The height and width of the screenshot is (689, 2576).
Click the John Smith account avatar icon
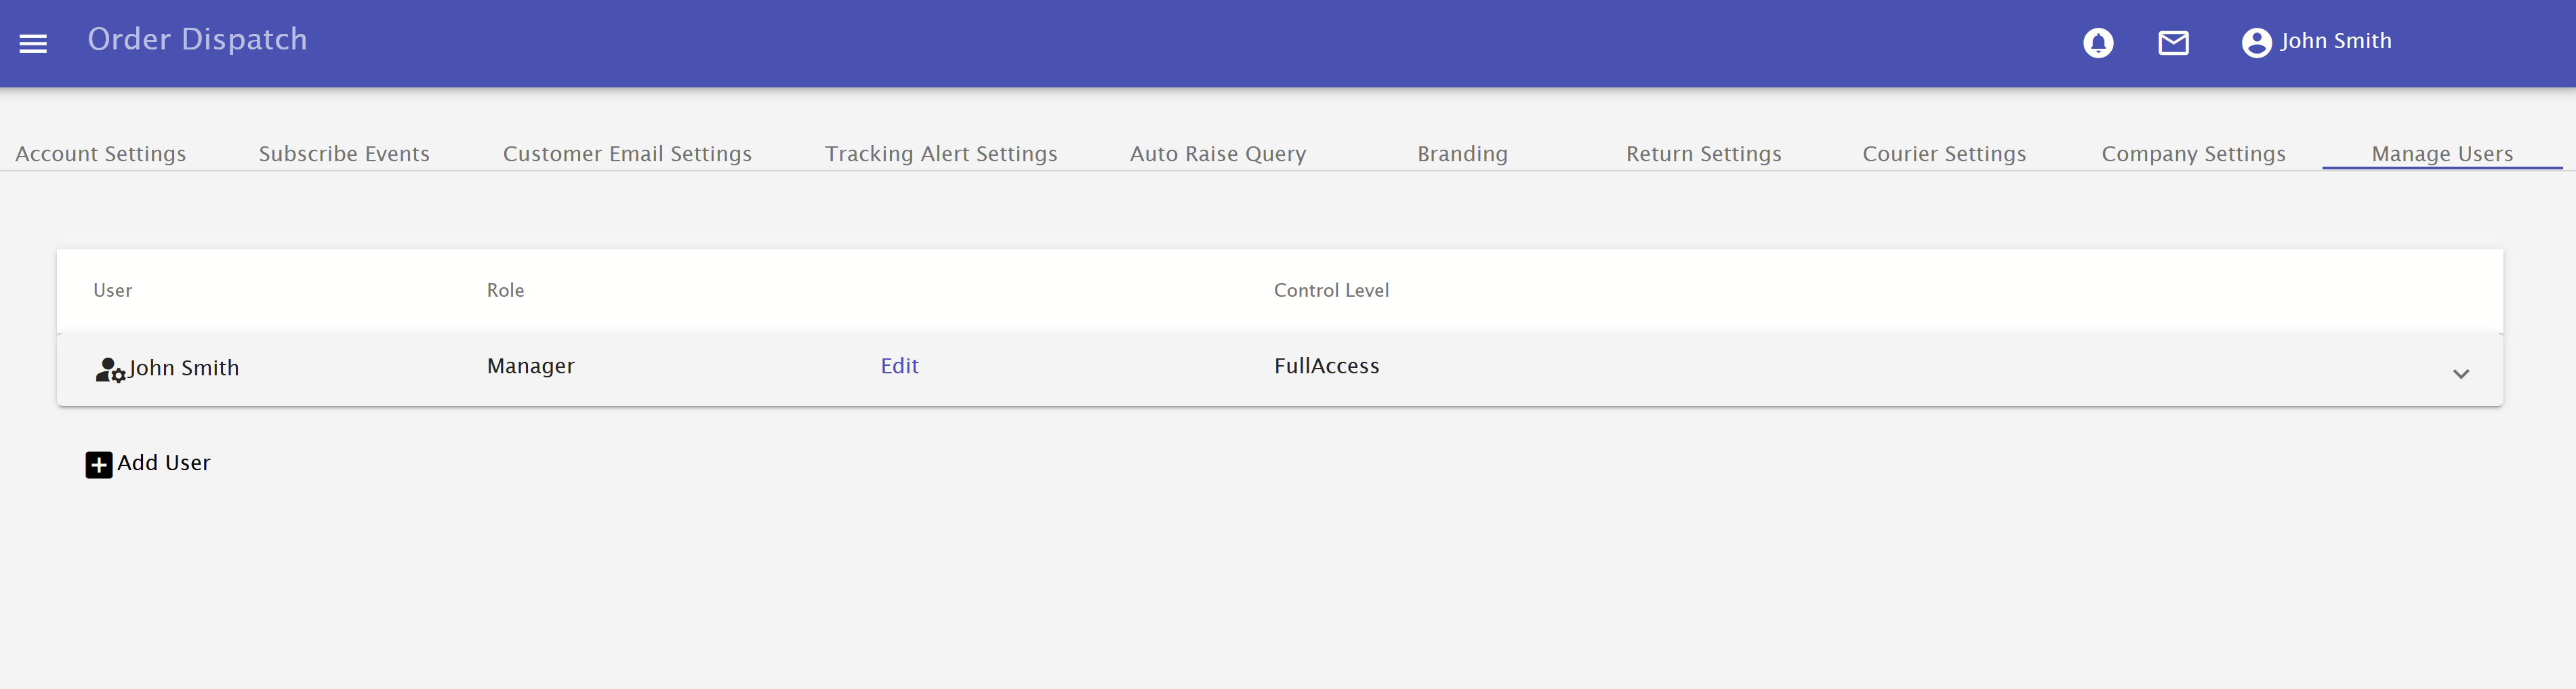2256,43
